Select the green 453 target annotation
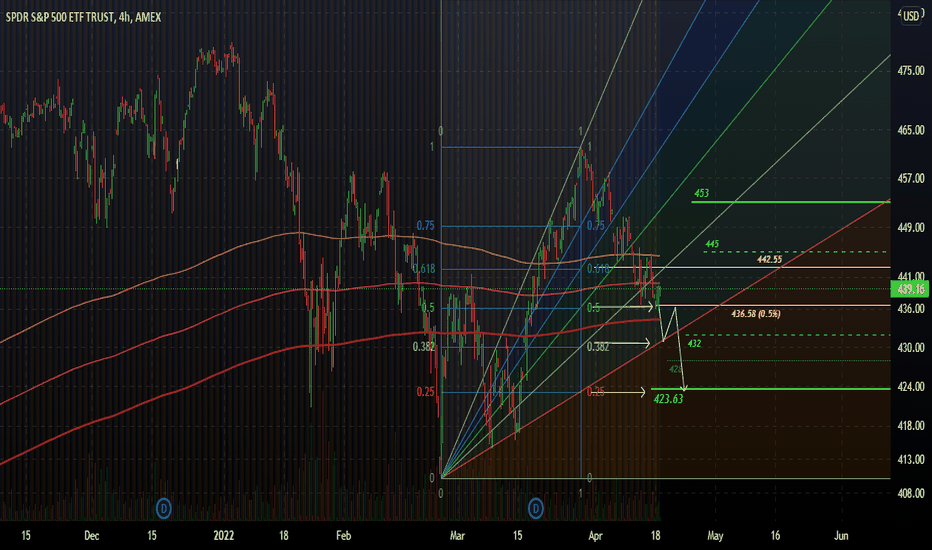 (x=701, y=193)
